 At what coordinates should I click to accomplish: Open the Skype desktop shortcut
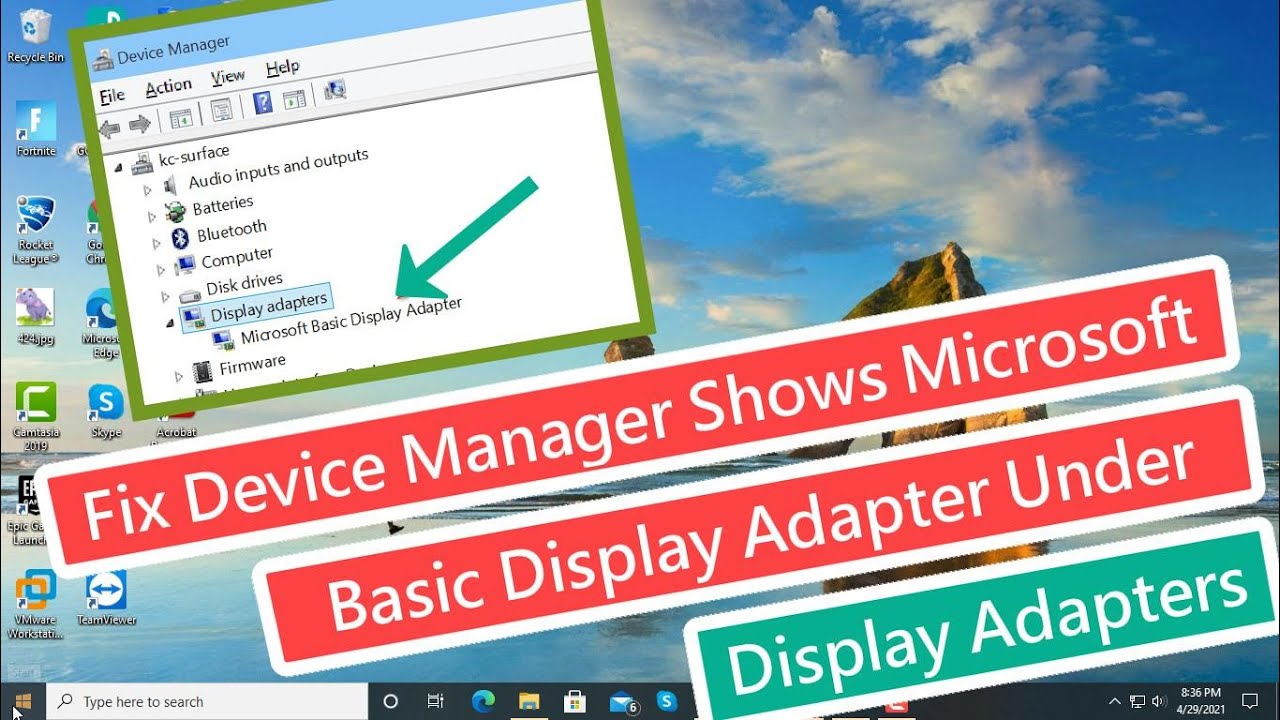click(106, 410)
